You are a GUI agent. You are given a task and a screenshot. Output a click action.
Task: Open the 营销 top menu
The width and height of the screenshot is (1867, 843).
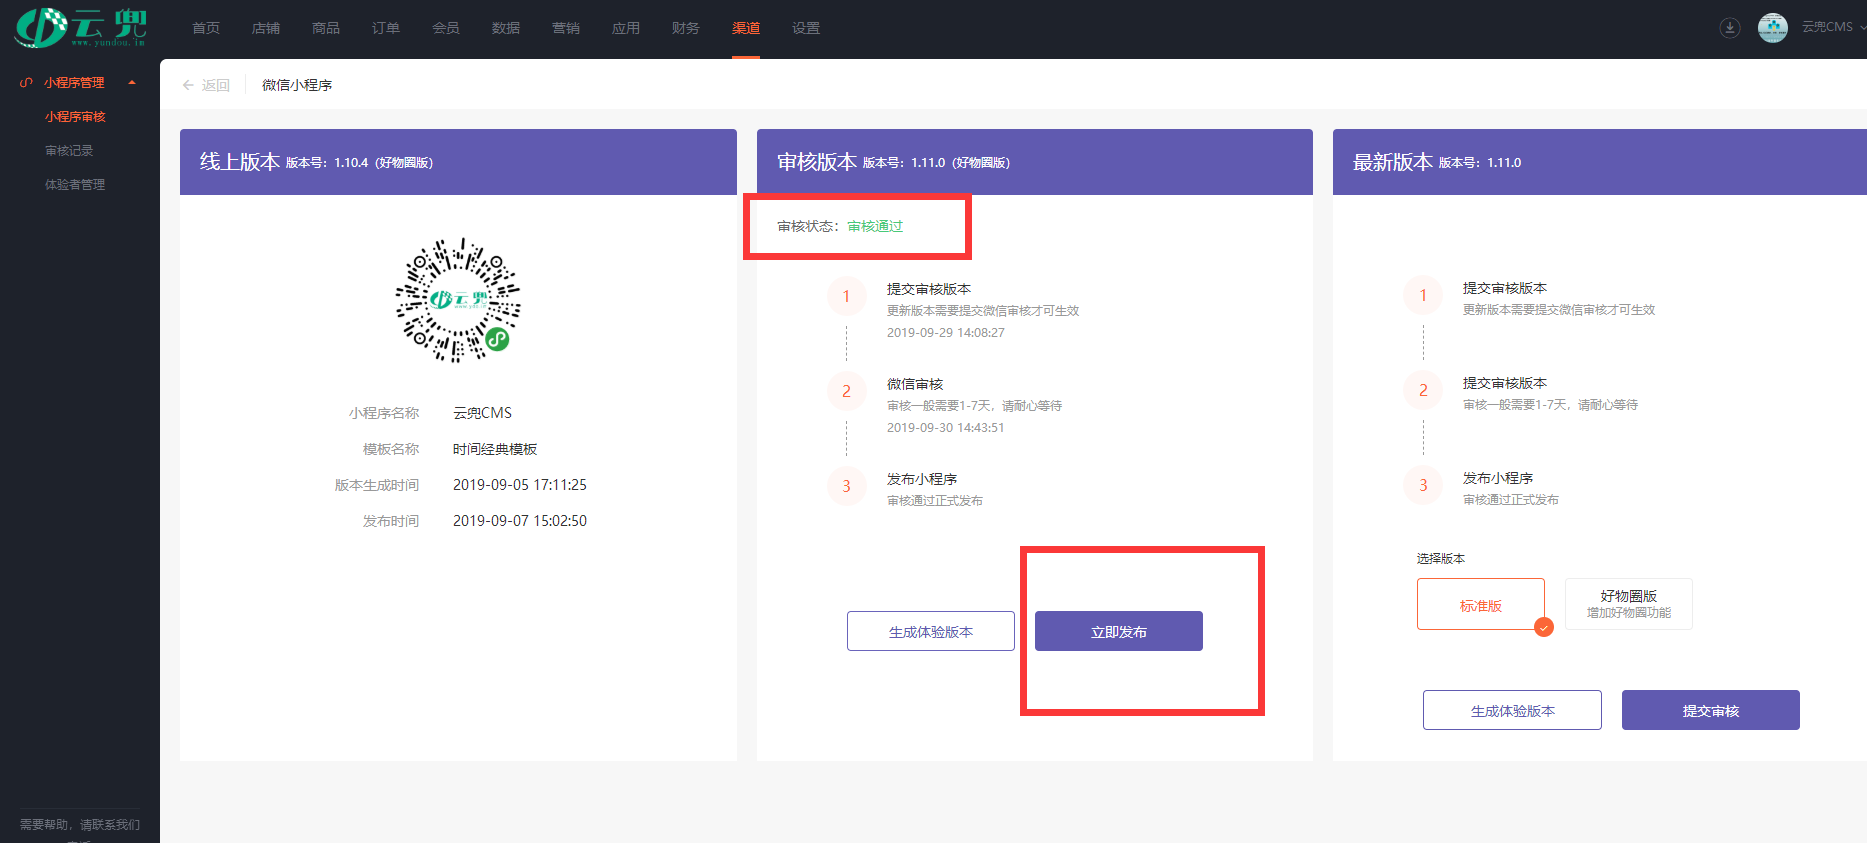pos(566,28)
